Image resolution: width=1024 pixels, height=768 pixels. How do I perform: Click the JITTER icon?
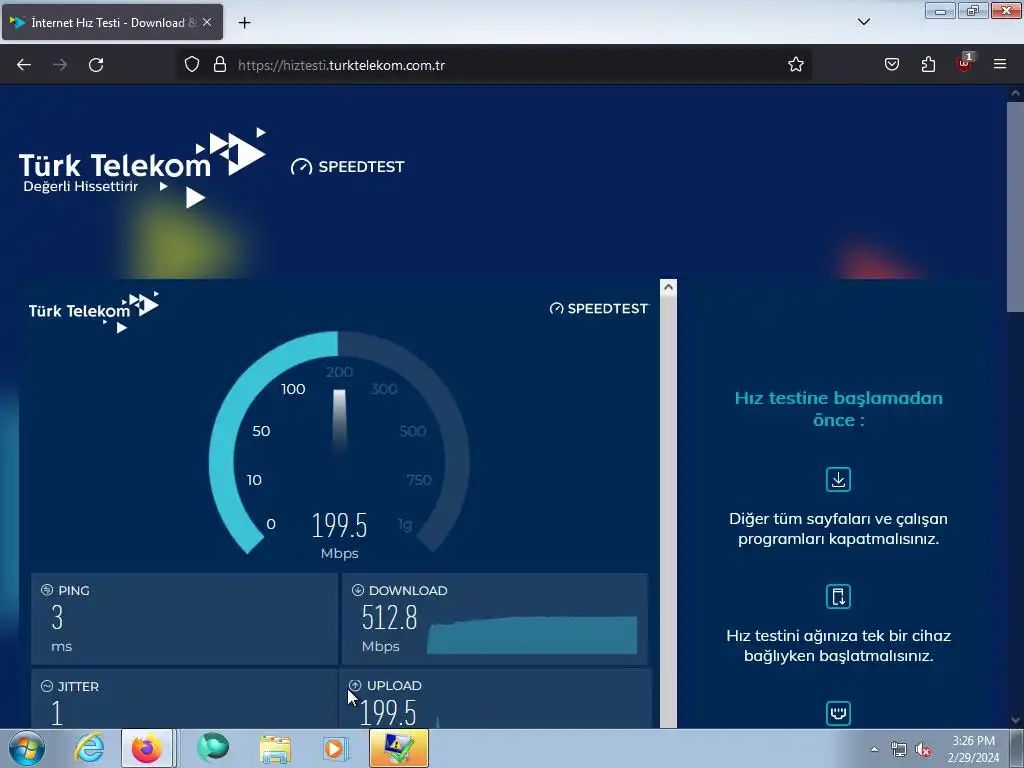click(x=47, y=686)
